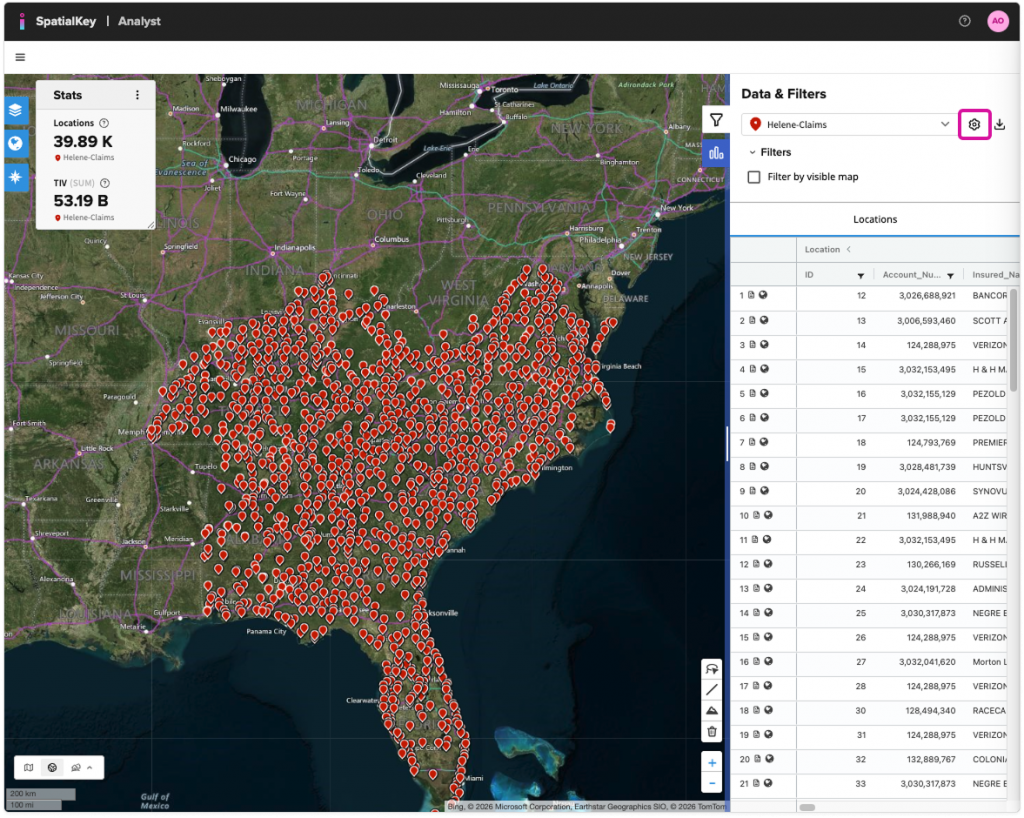Select the Locations tab above the table
Viewport: 1024px width, 818px height.
(875, 219)
